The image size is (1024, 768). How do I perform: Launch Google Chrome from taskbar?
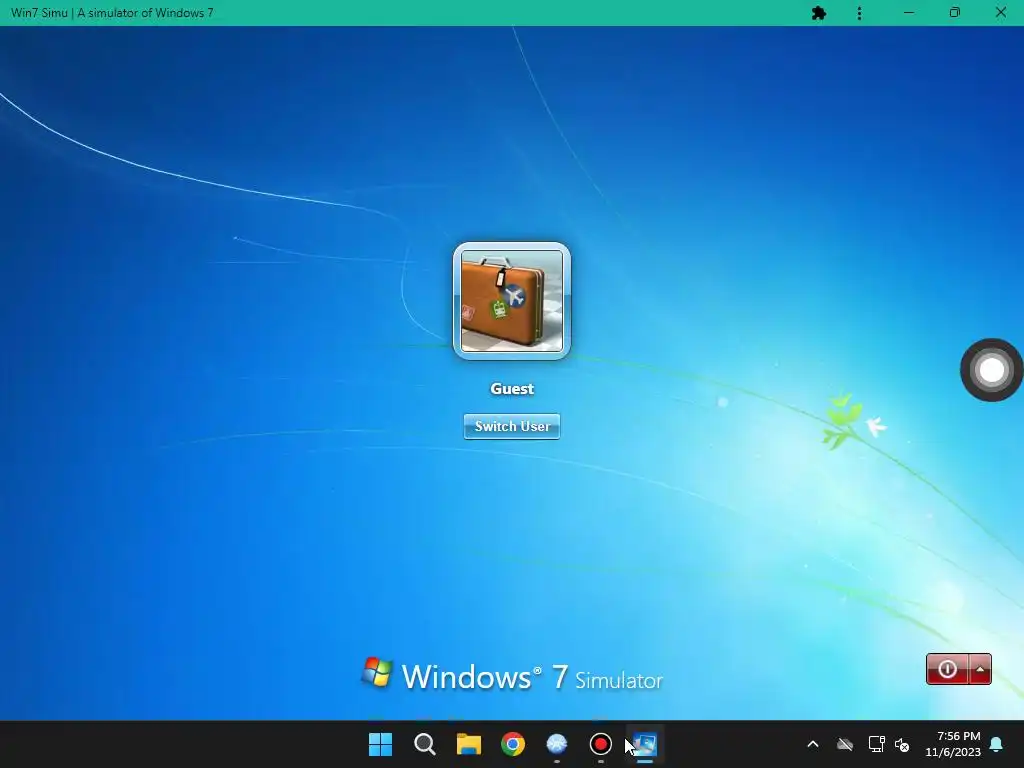(x=513, y=744)
